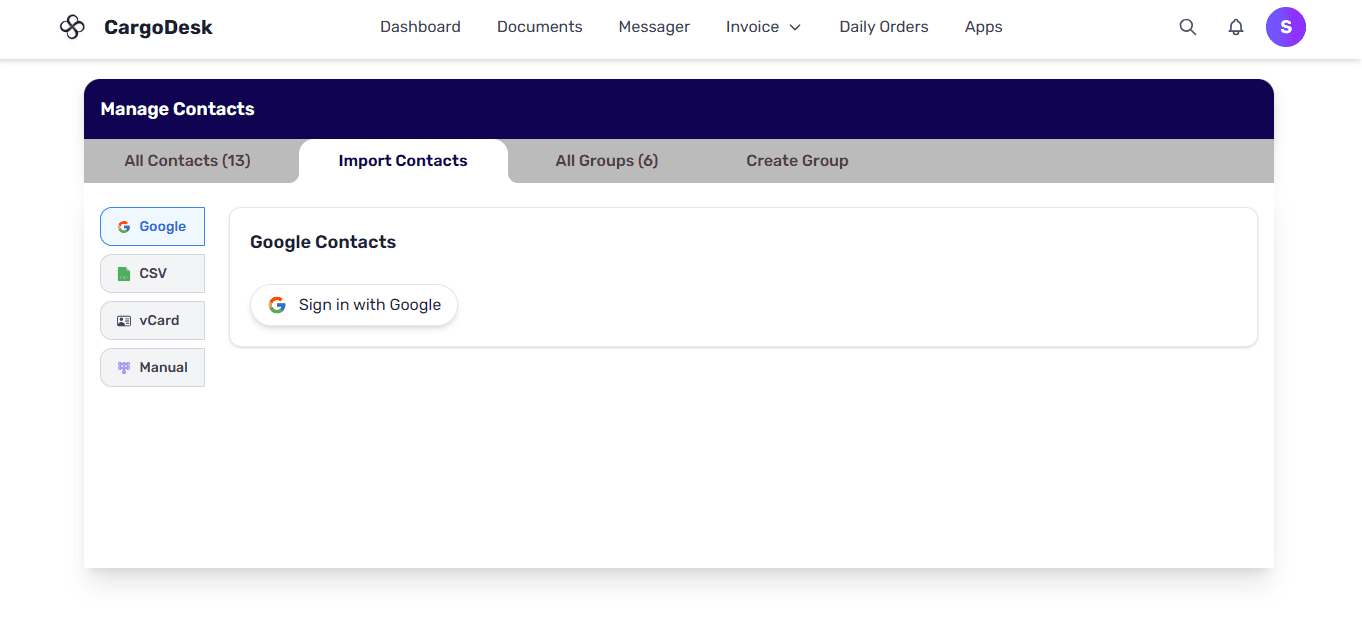Open Daily Orders page
This screenshot has width=1362, height=631.
pyautogui.click(x=884, y=27)
